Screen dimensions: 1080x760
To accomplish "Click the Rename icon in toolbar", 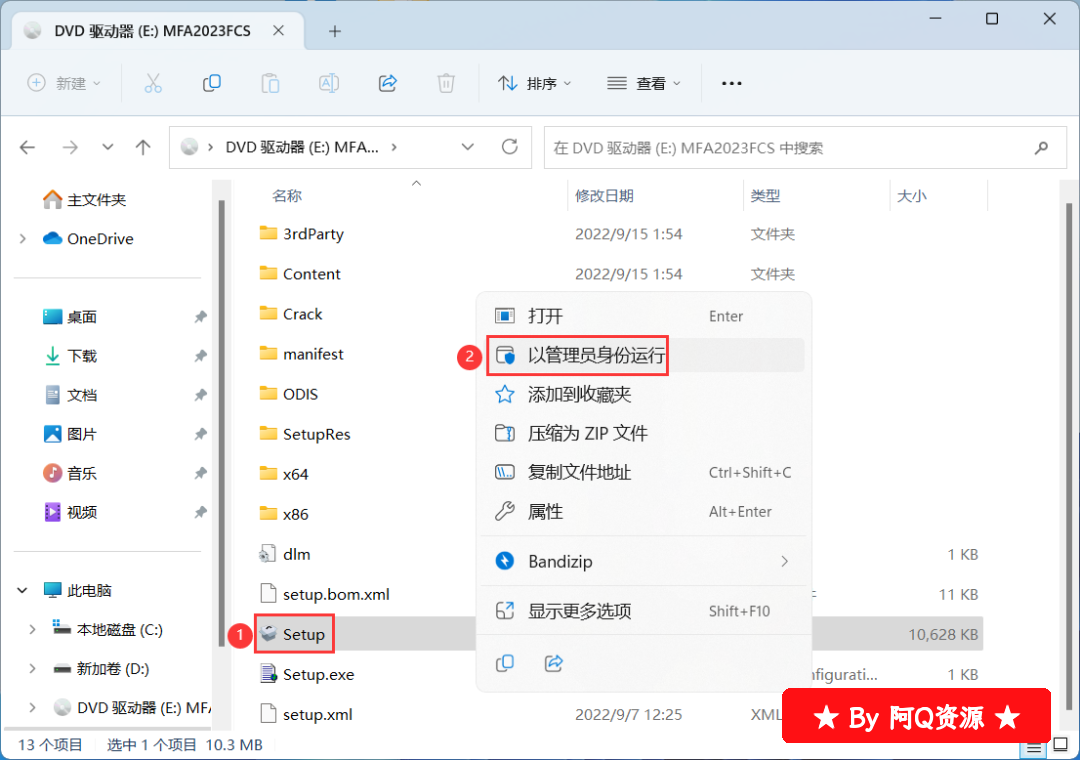I will [x=329, y=83].
